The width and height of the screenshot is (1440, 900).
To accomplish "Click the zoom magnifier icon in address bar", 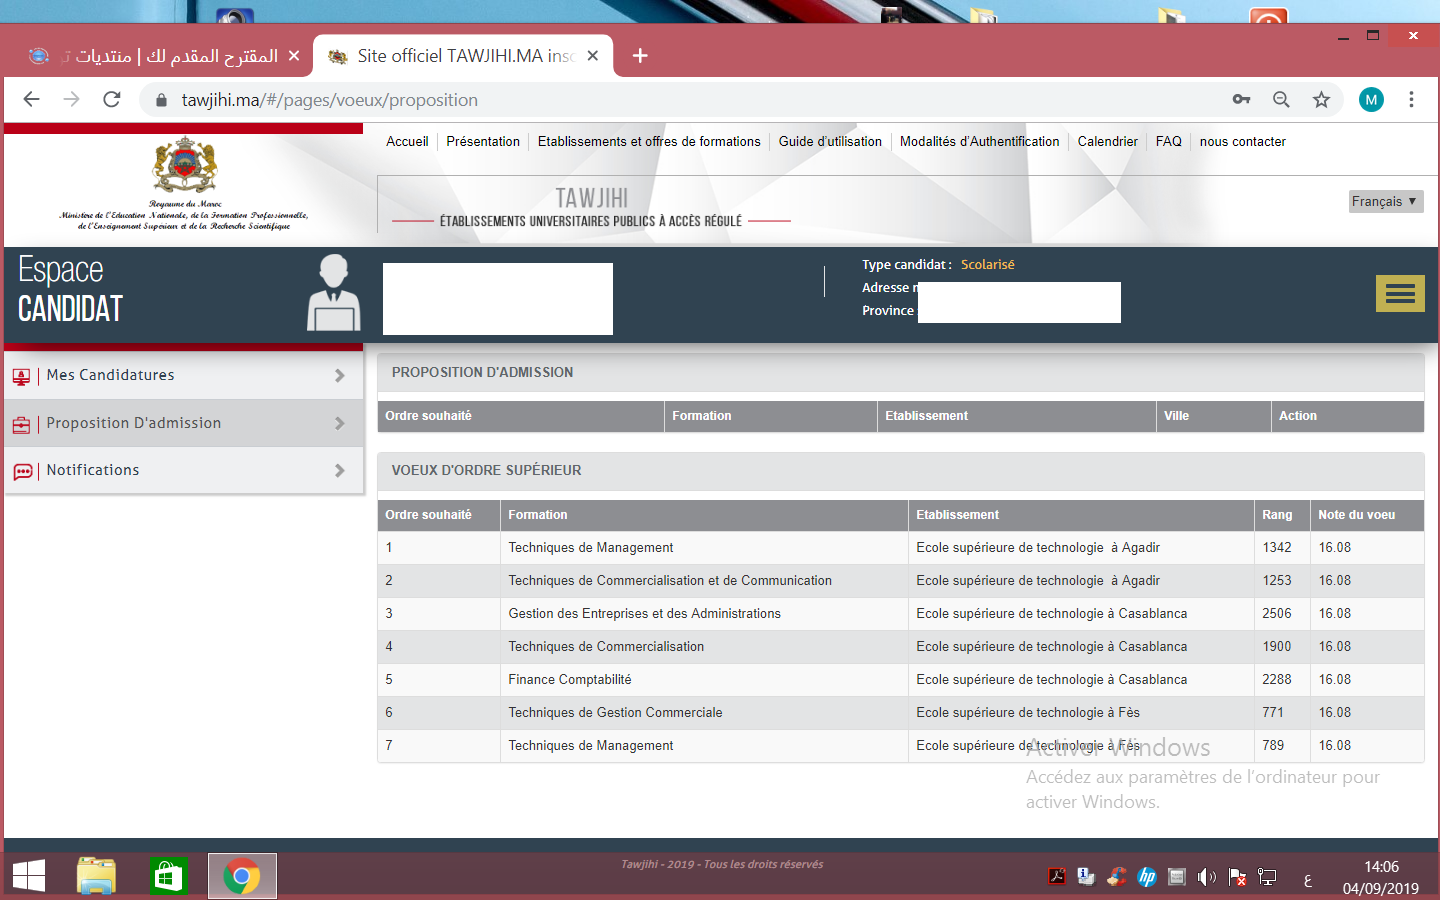I will (1281, 99).
